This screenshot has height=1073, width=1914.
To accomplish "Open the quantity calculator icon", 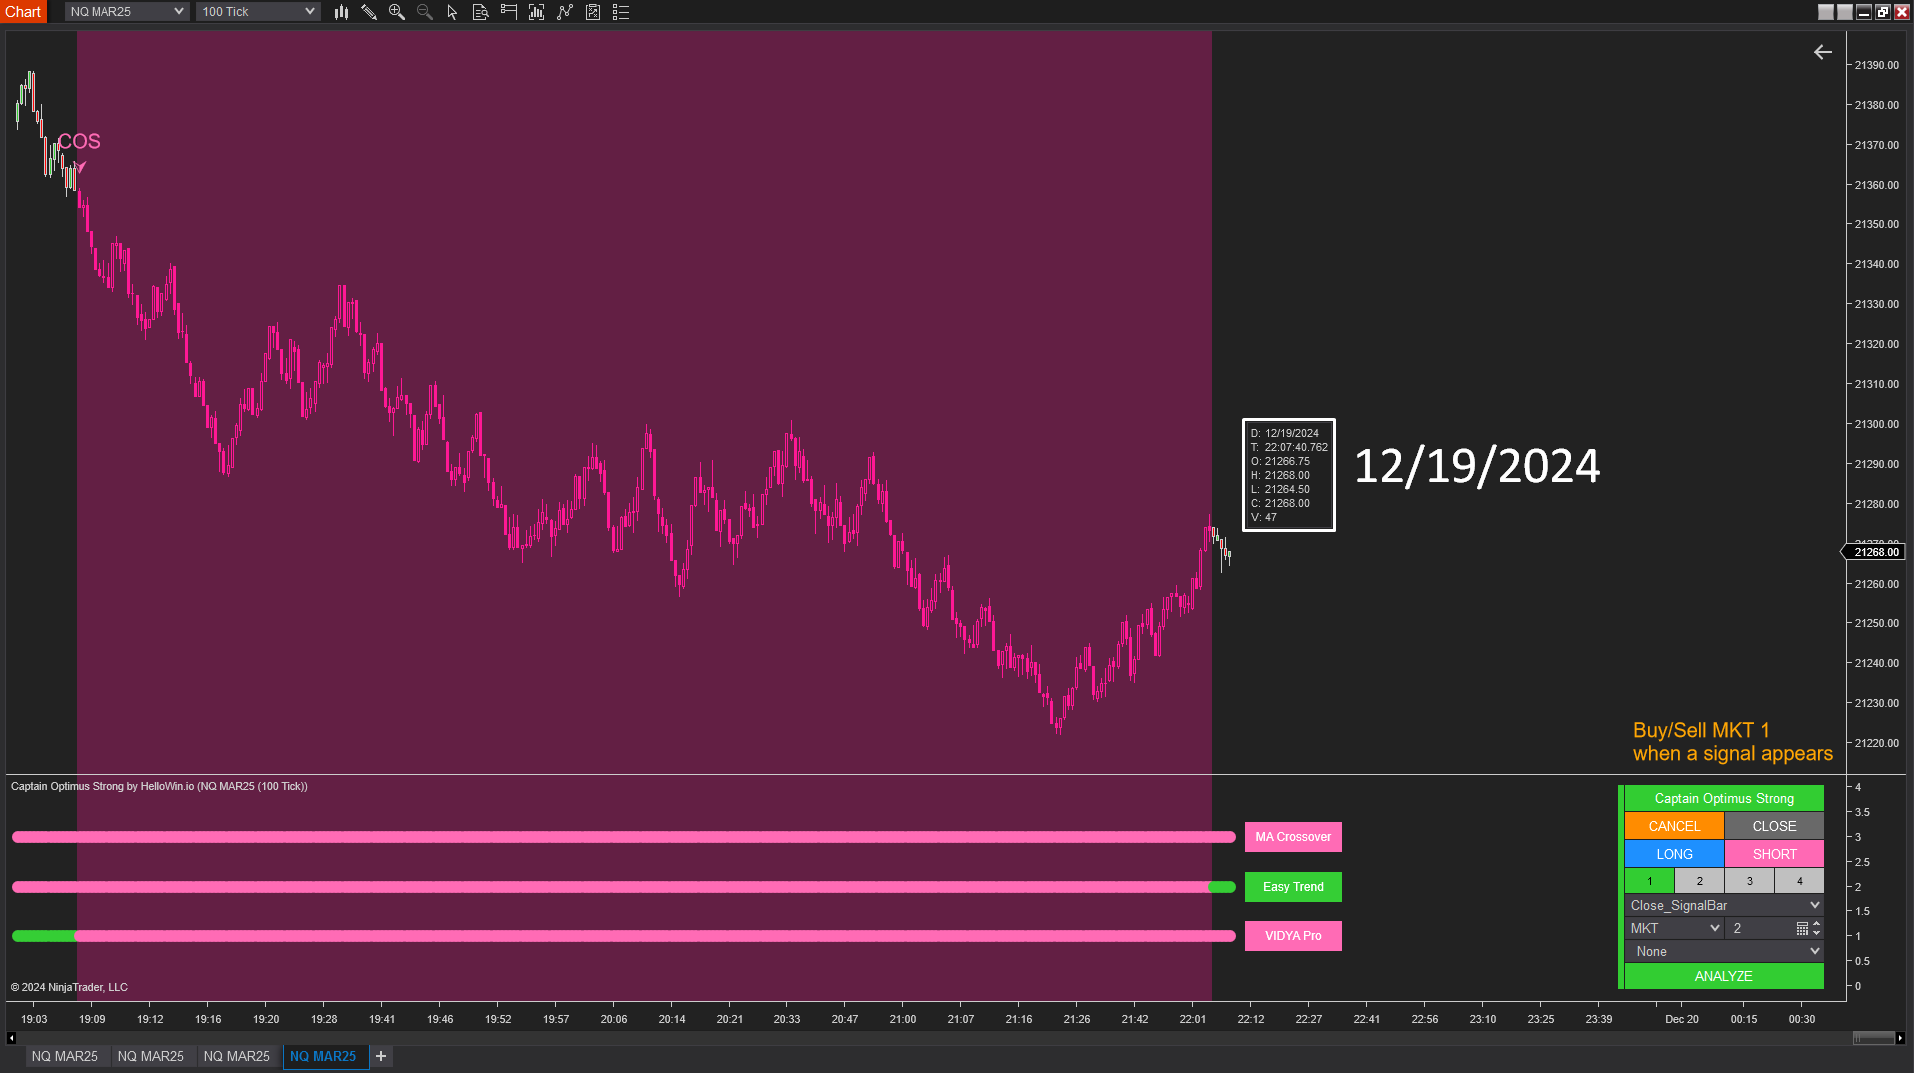I will point(1802,929).
